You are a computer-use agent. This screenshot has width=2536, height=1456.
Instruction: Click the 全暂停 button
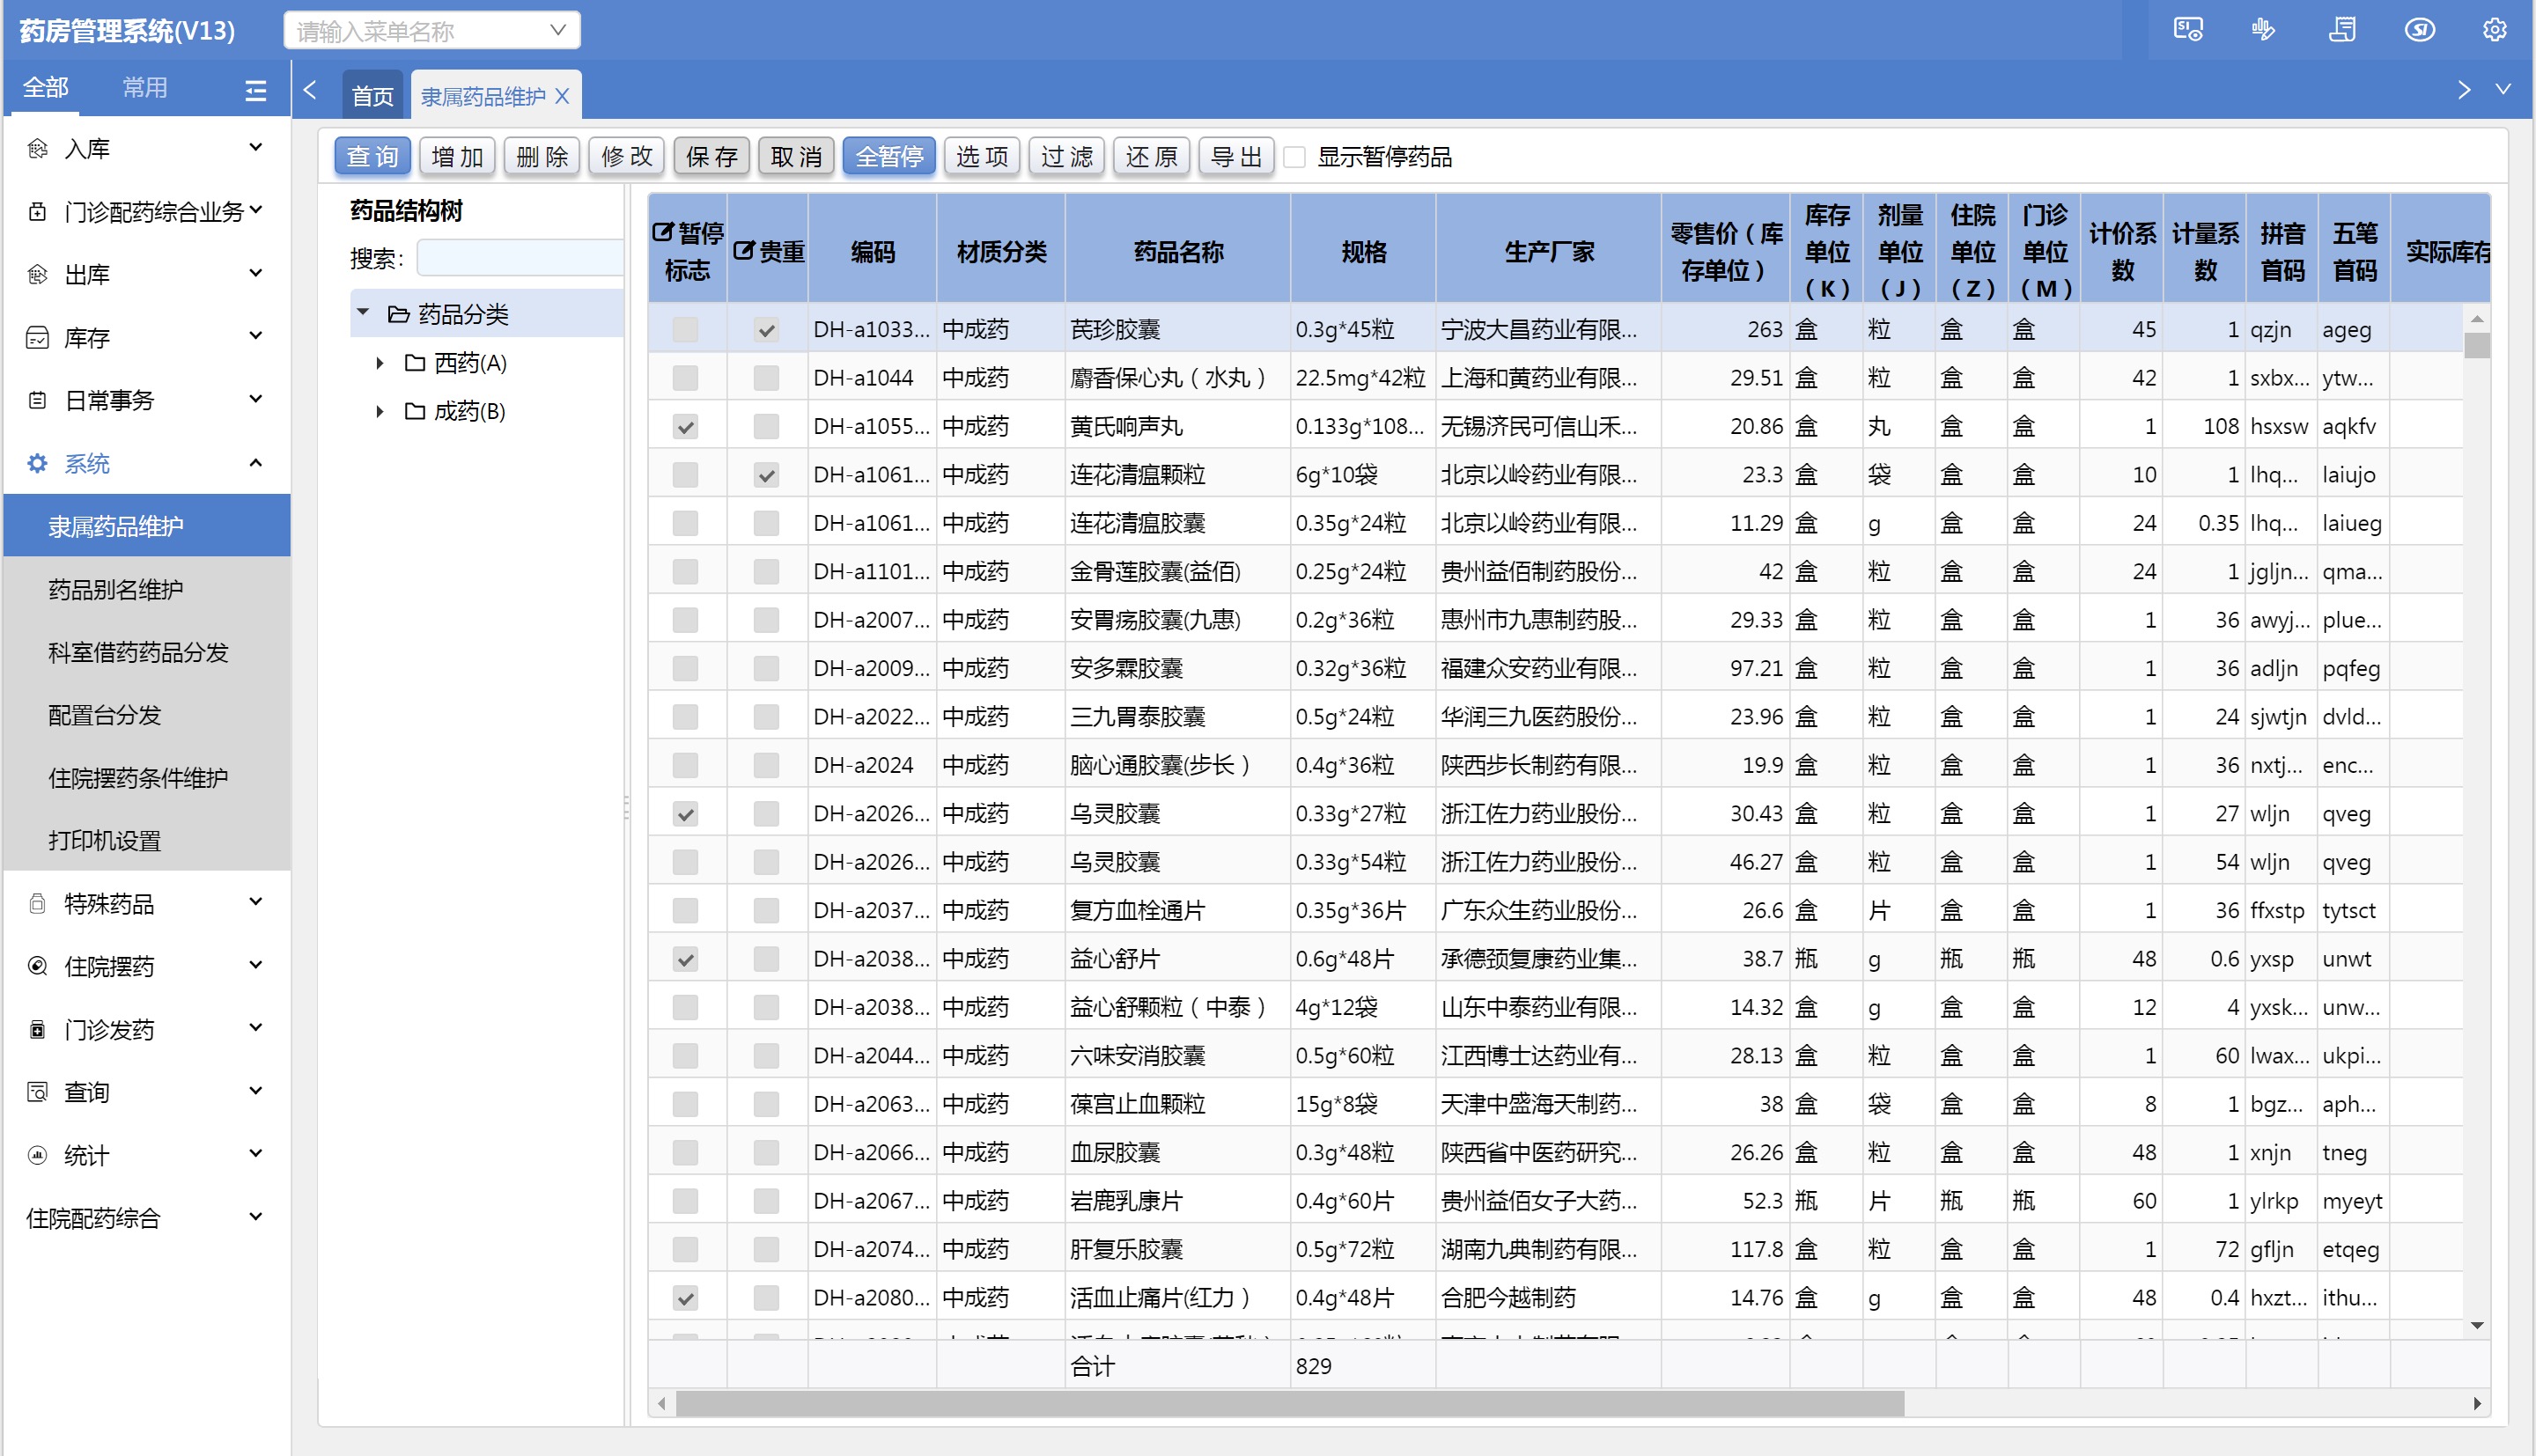[888, 157]
